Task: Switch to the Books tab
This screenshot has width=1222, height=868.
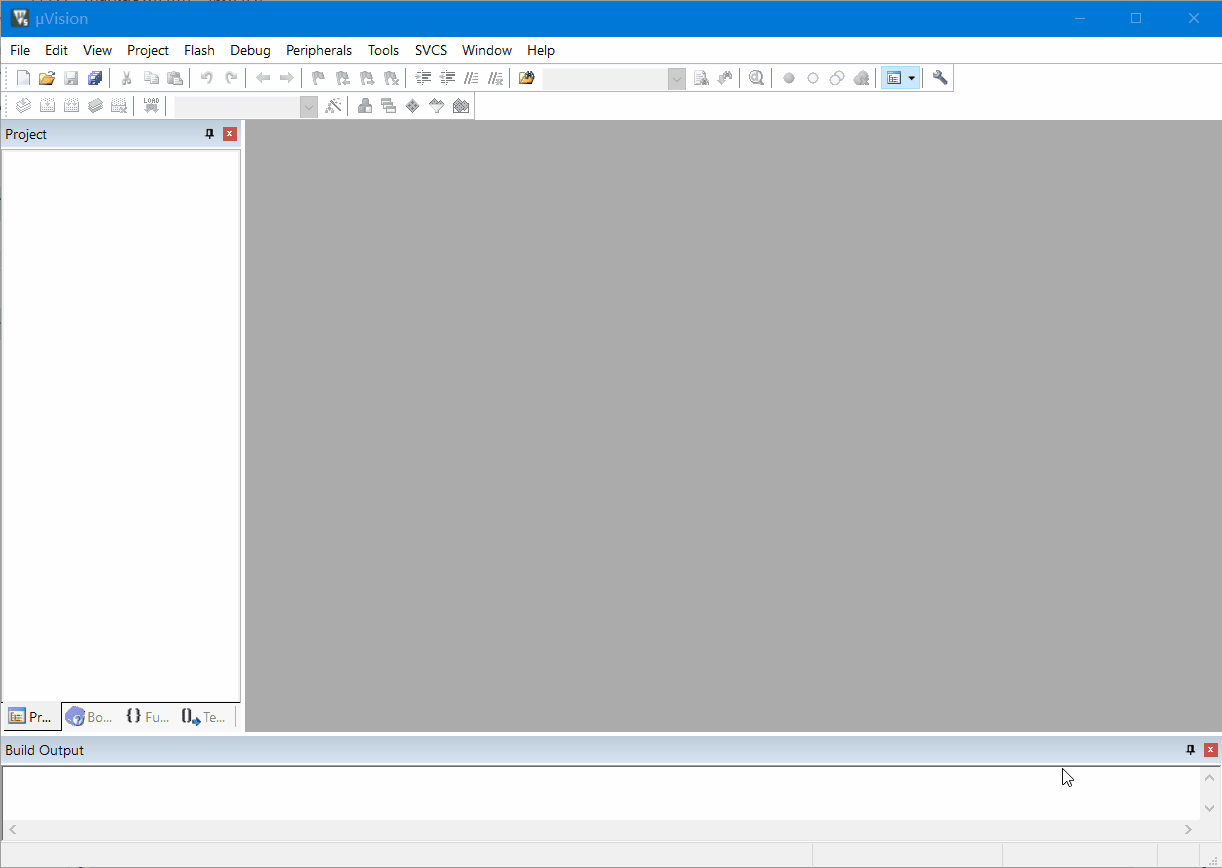Action: click(89, 717)
